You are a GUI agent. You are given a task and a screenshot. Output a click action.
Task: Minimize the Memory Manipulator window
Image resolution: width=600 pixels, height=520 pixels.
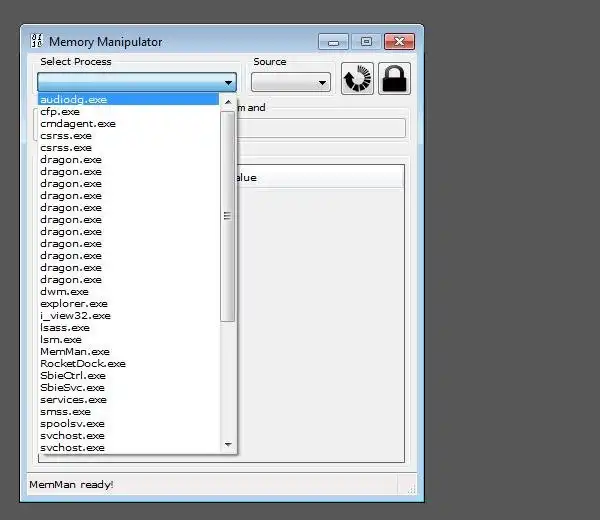333,42
